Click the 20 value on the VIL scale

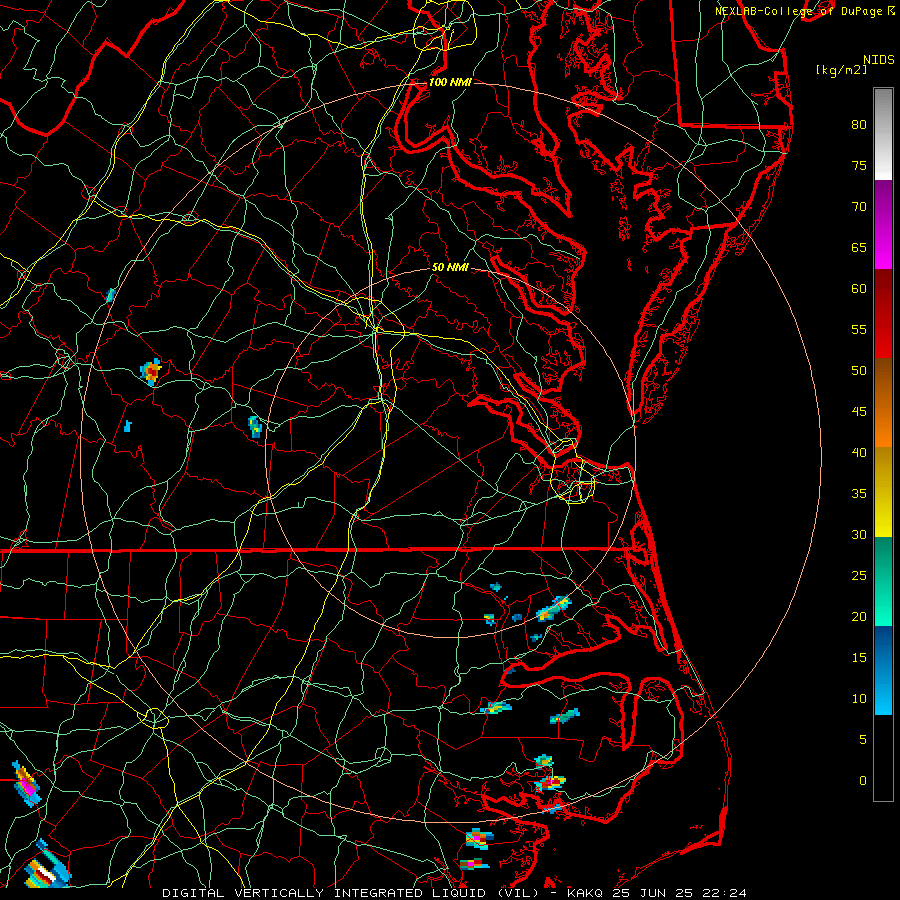859,616
